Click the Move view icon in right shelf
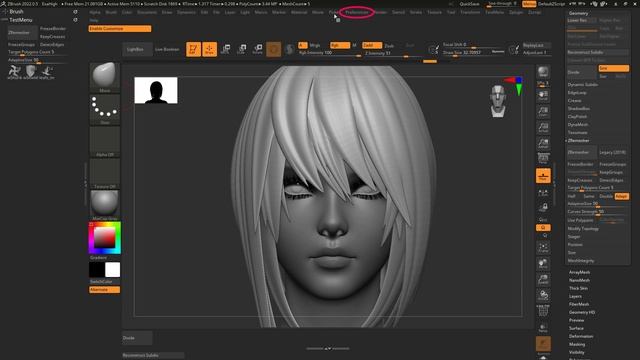The height and width of the screenshot is (360, 640). click(543, 264)
